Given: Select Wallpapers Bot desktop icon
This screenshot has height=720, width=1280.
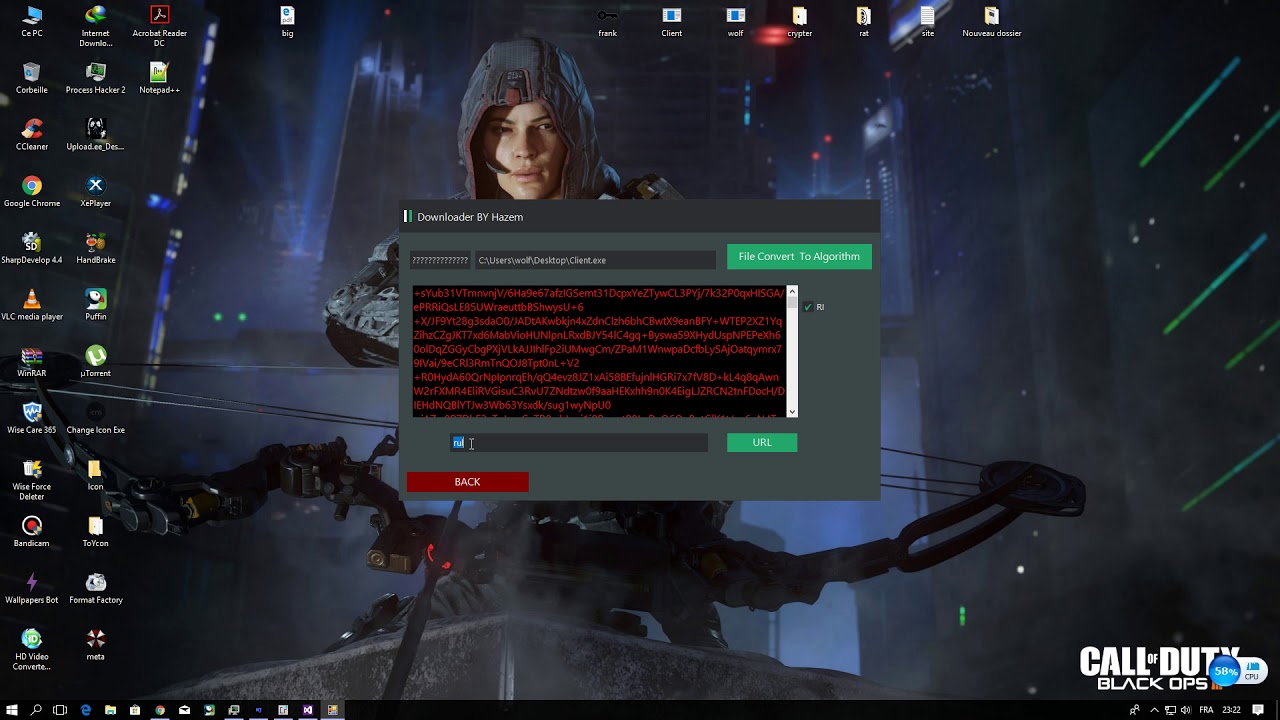Looking at the screenshot, I should [x=32, y=589].
